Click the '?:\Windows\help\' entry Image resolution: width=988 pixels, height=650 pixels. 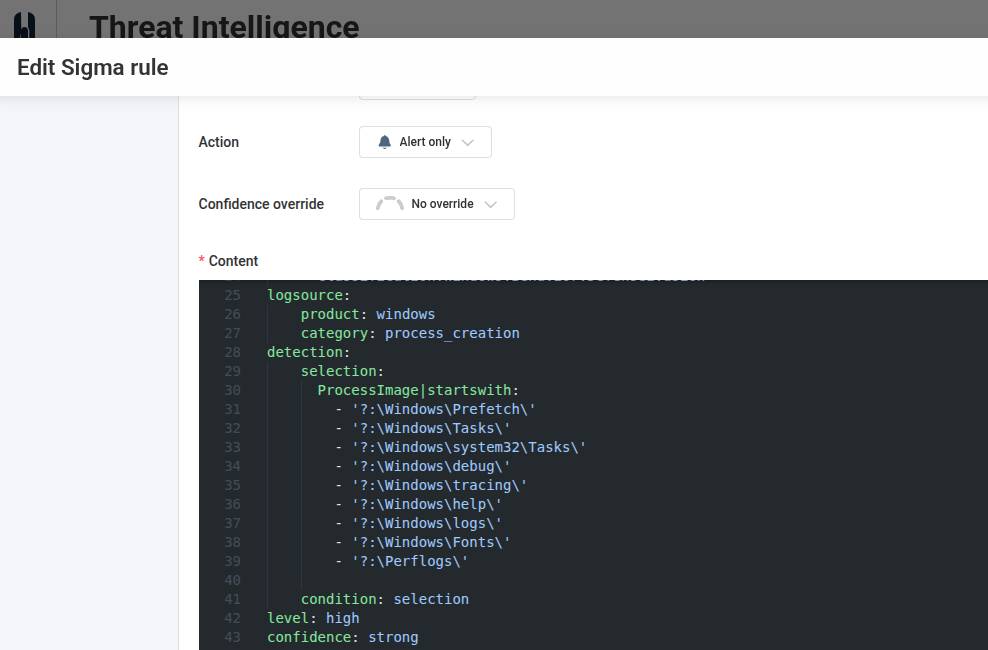pyautogui.click(x=427, y=505)
